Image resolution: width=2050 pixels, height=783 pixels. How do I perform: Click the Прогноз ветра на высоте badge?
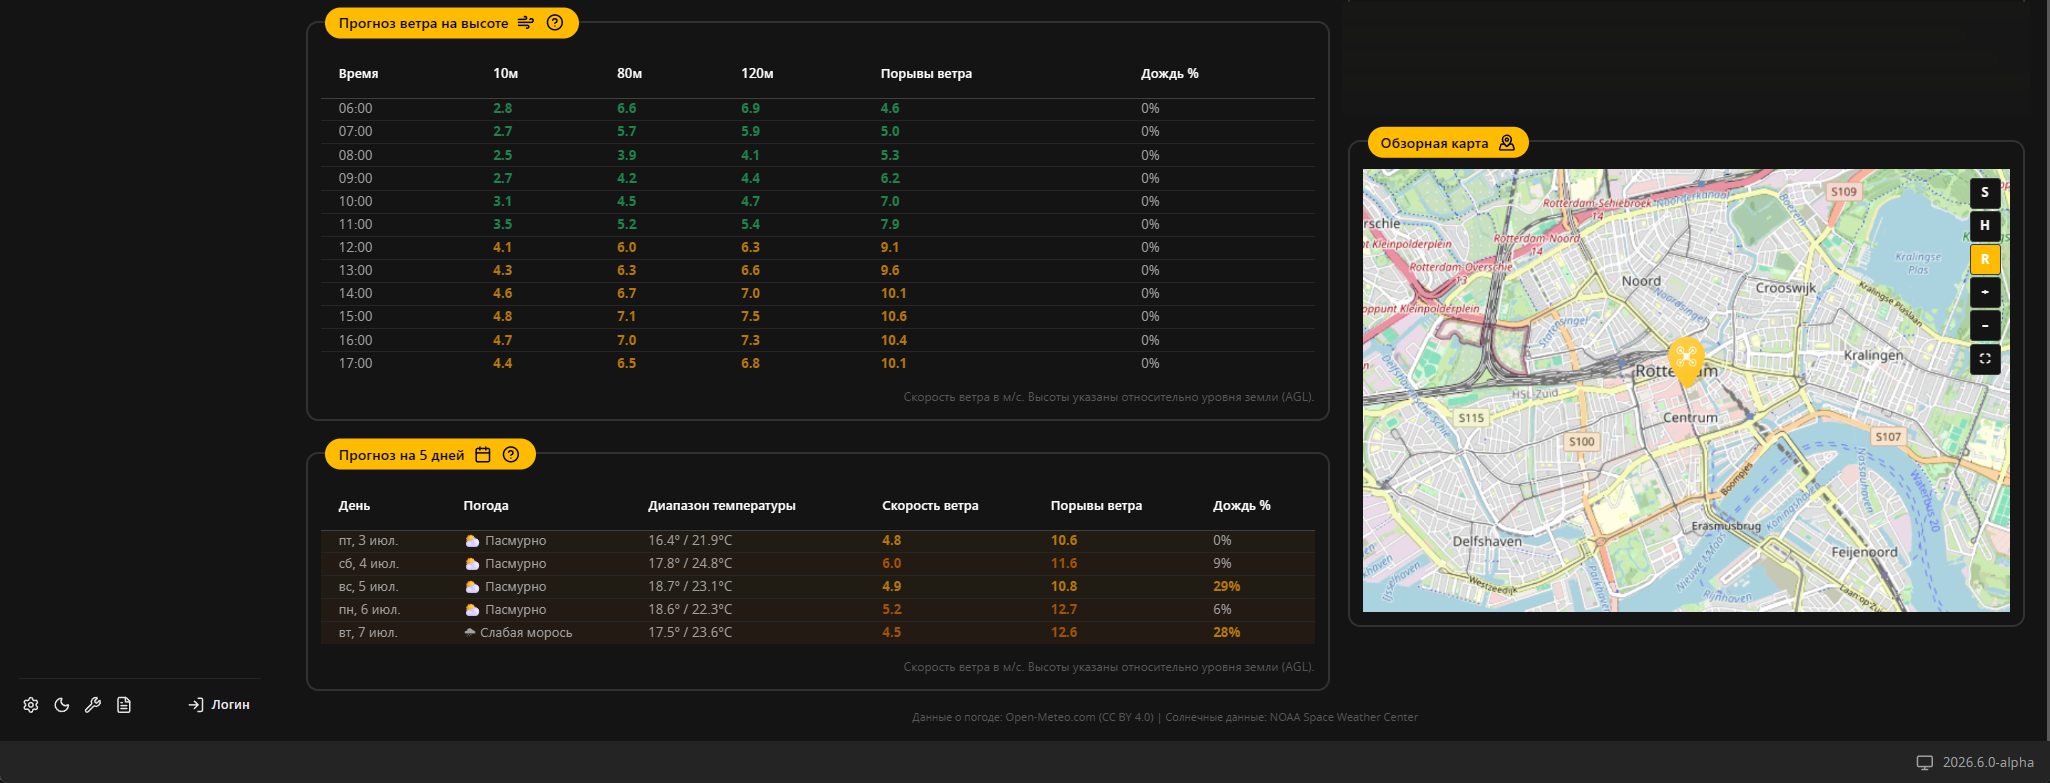click(x=451, y=23)
